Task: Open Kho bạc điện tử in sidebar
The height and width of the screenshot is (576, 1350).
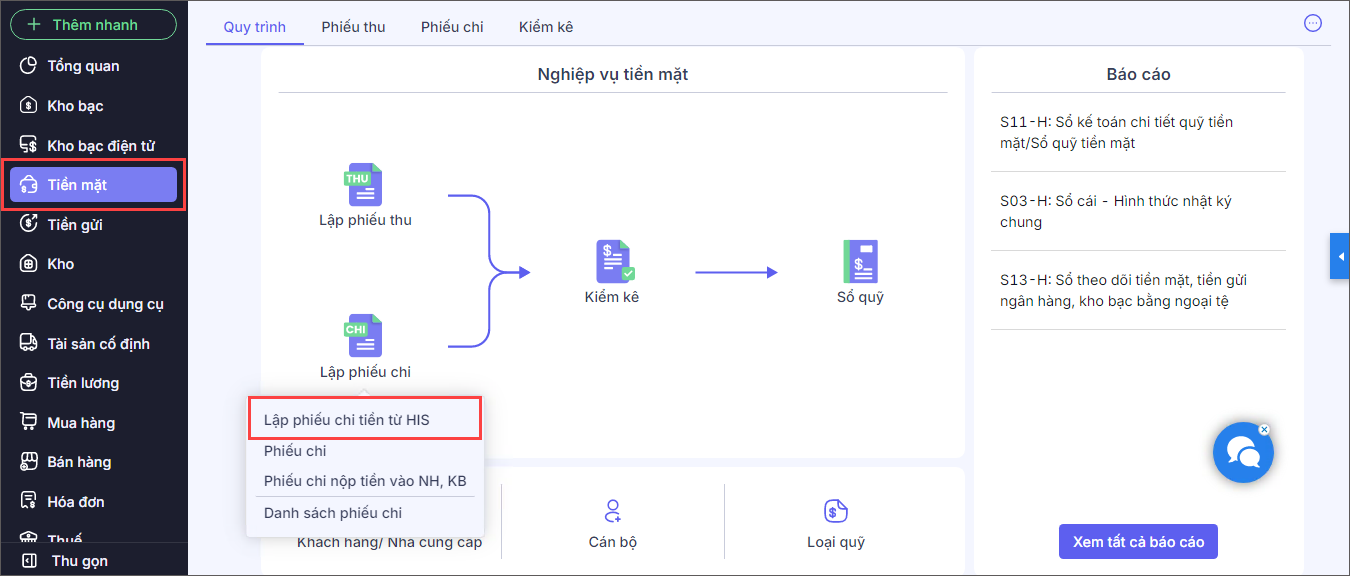Action: pos(100,146)
